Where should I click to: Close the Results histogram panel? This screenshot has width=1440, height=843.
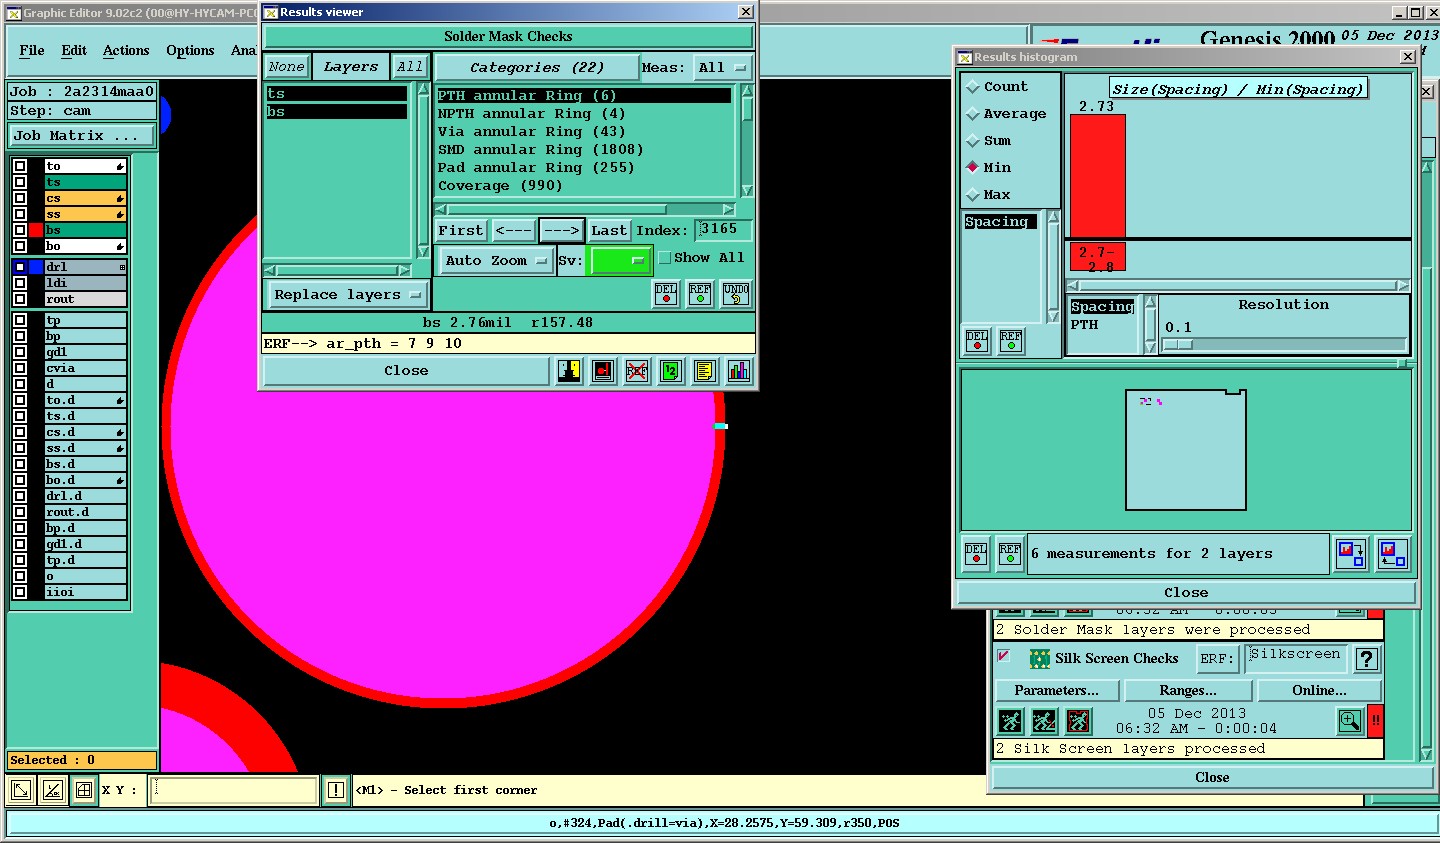(1186, 593)
